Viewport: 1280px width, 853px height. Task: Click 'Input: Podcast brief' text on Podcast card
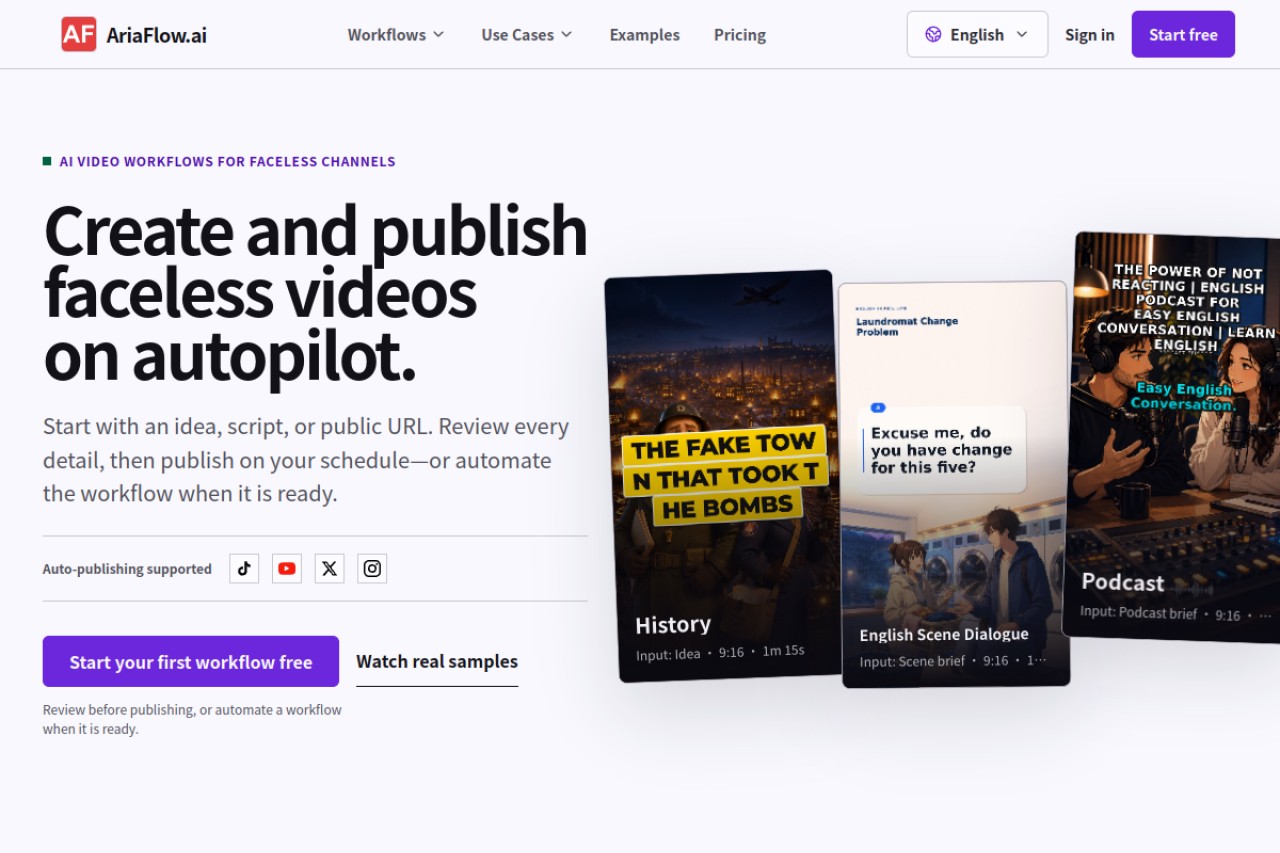point(1138,612)
